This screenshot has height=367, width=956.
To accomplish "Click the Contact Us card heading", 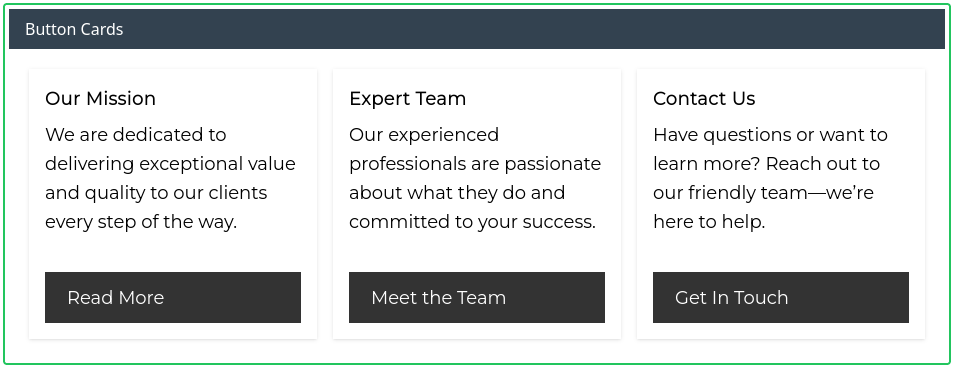I will point(704,99).
